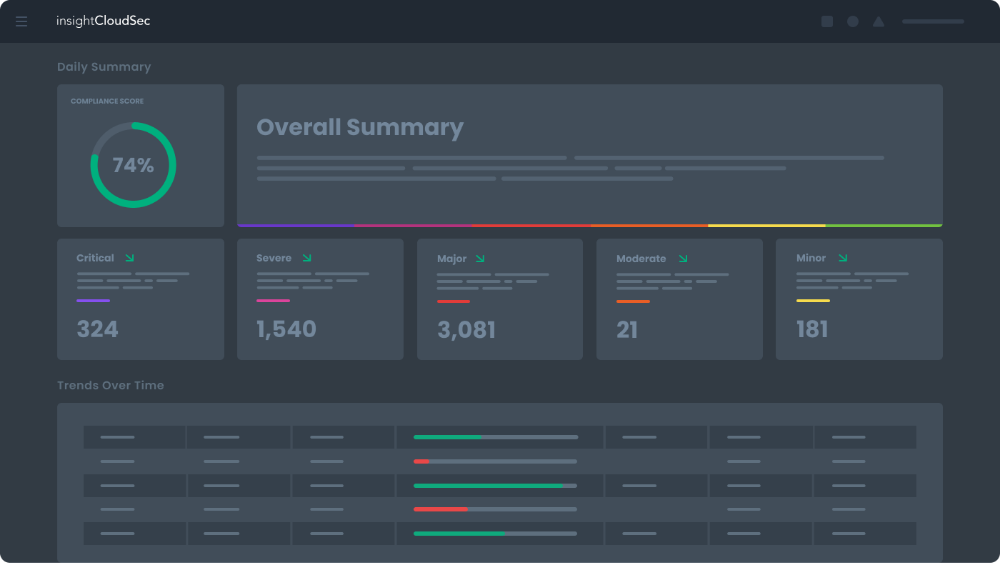Screen dimensions: 1000x563
Task: Click the square icon in header
Action: 827,22
